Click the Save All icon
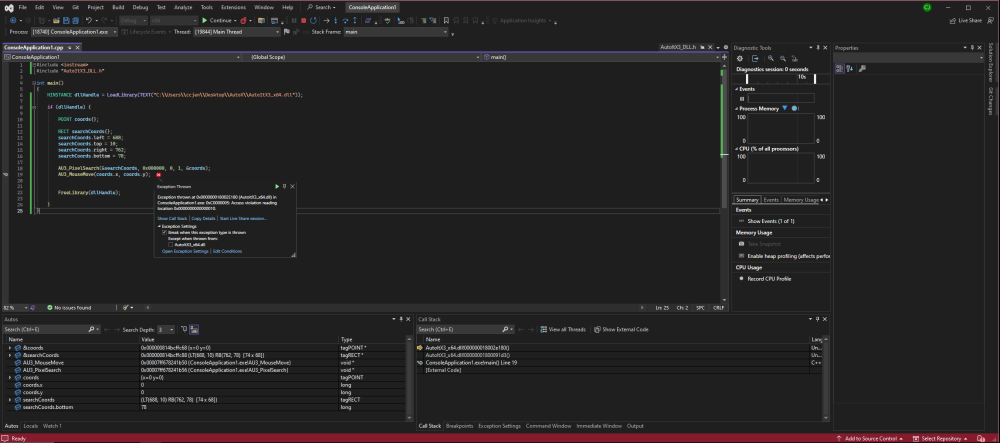1000x443 pixels. [x=75, y=20]
